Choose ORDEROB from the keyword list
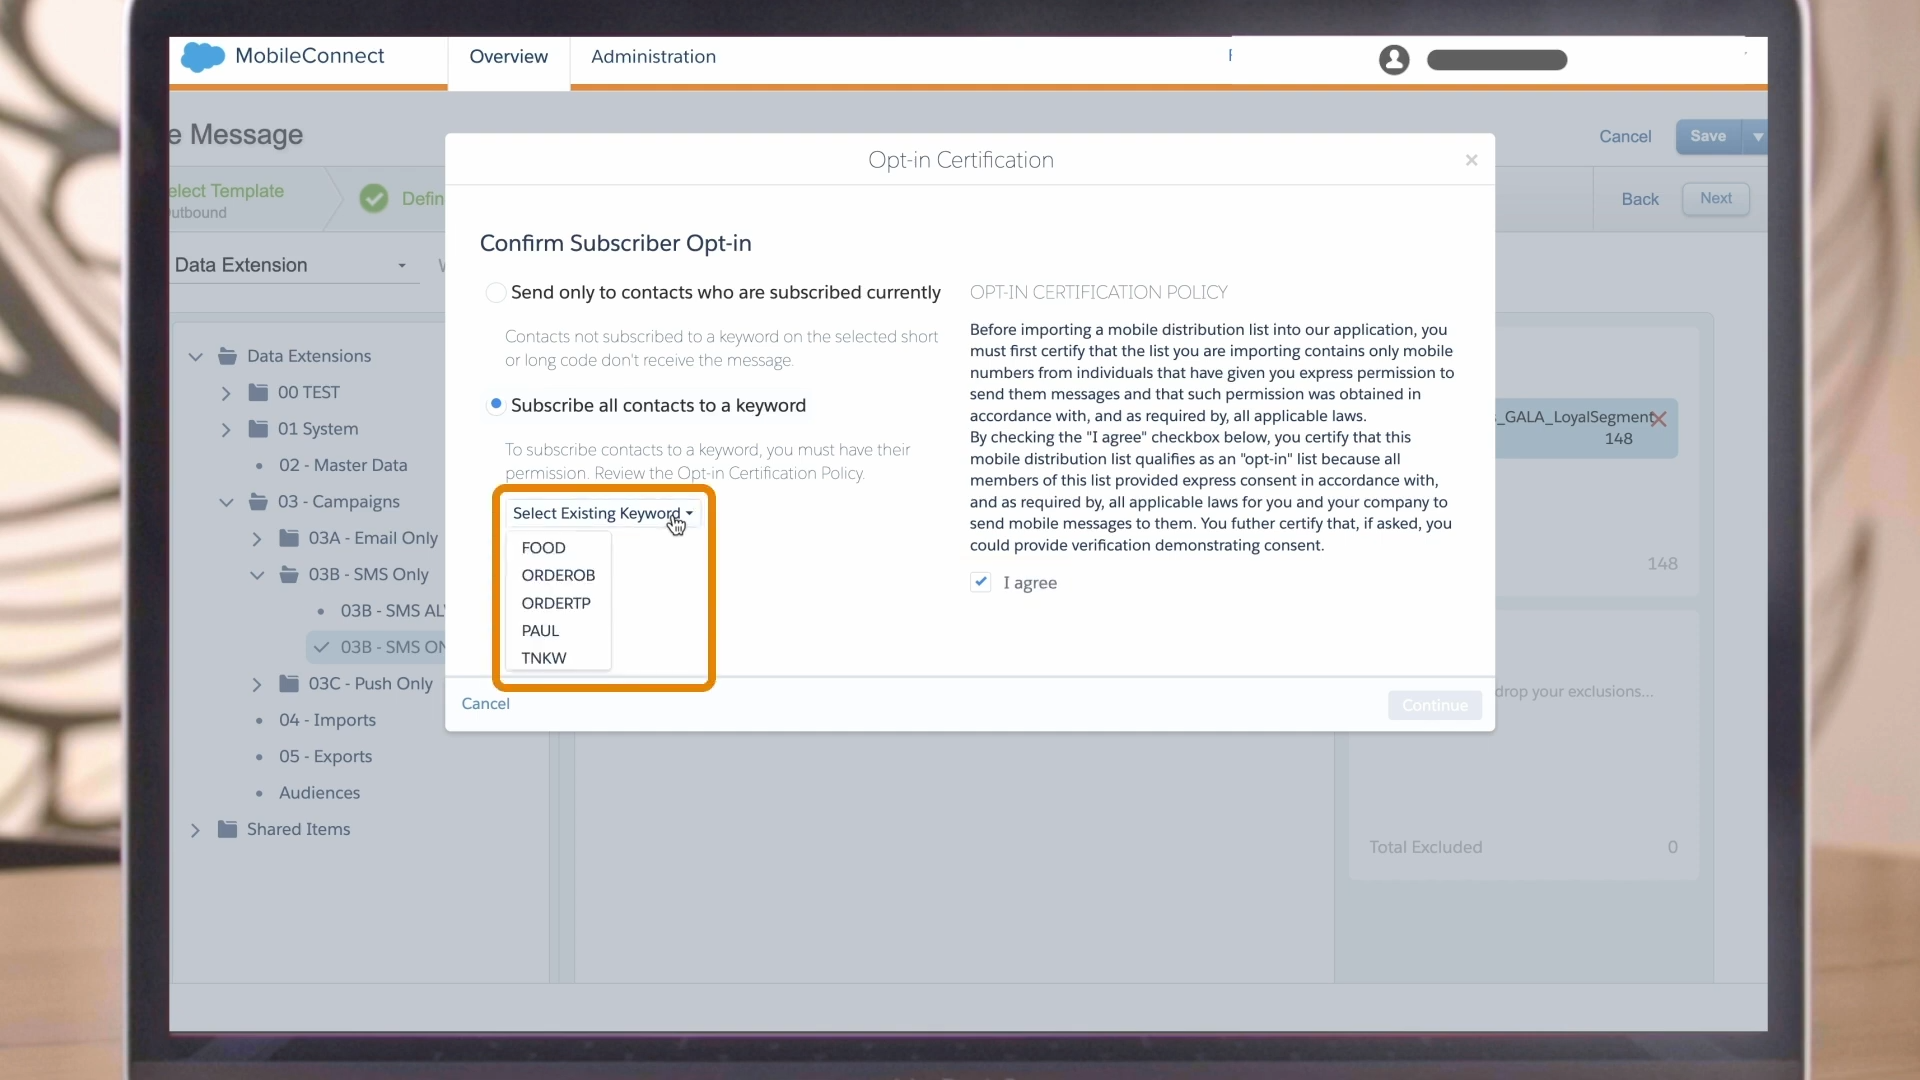This screenshot has width=1920, height=1080. click(558, 576)
